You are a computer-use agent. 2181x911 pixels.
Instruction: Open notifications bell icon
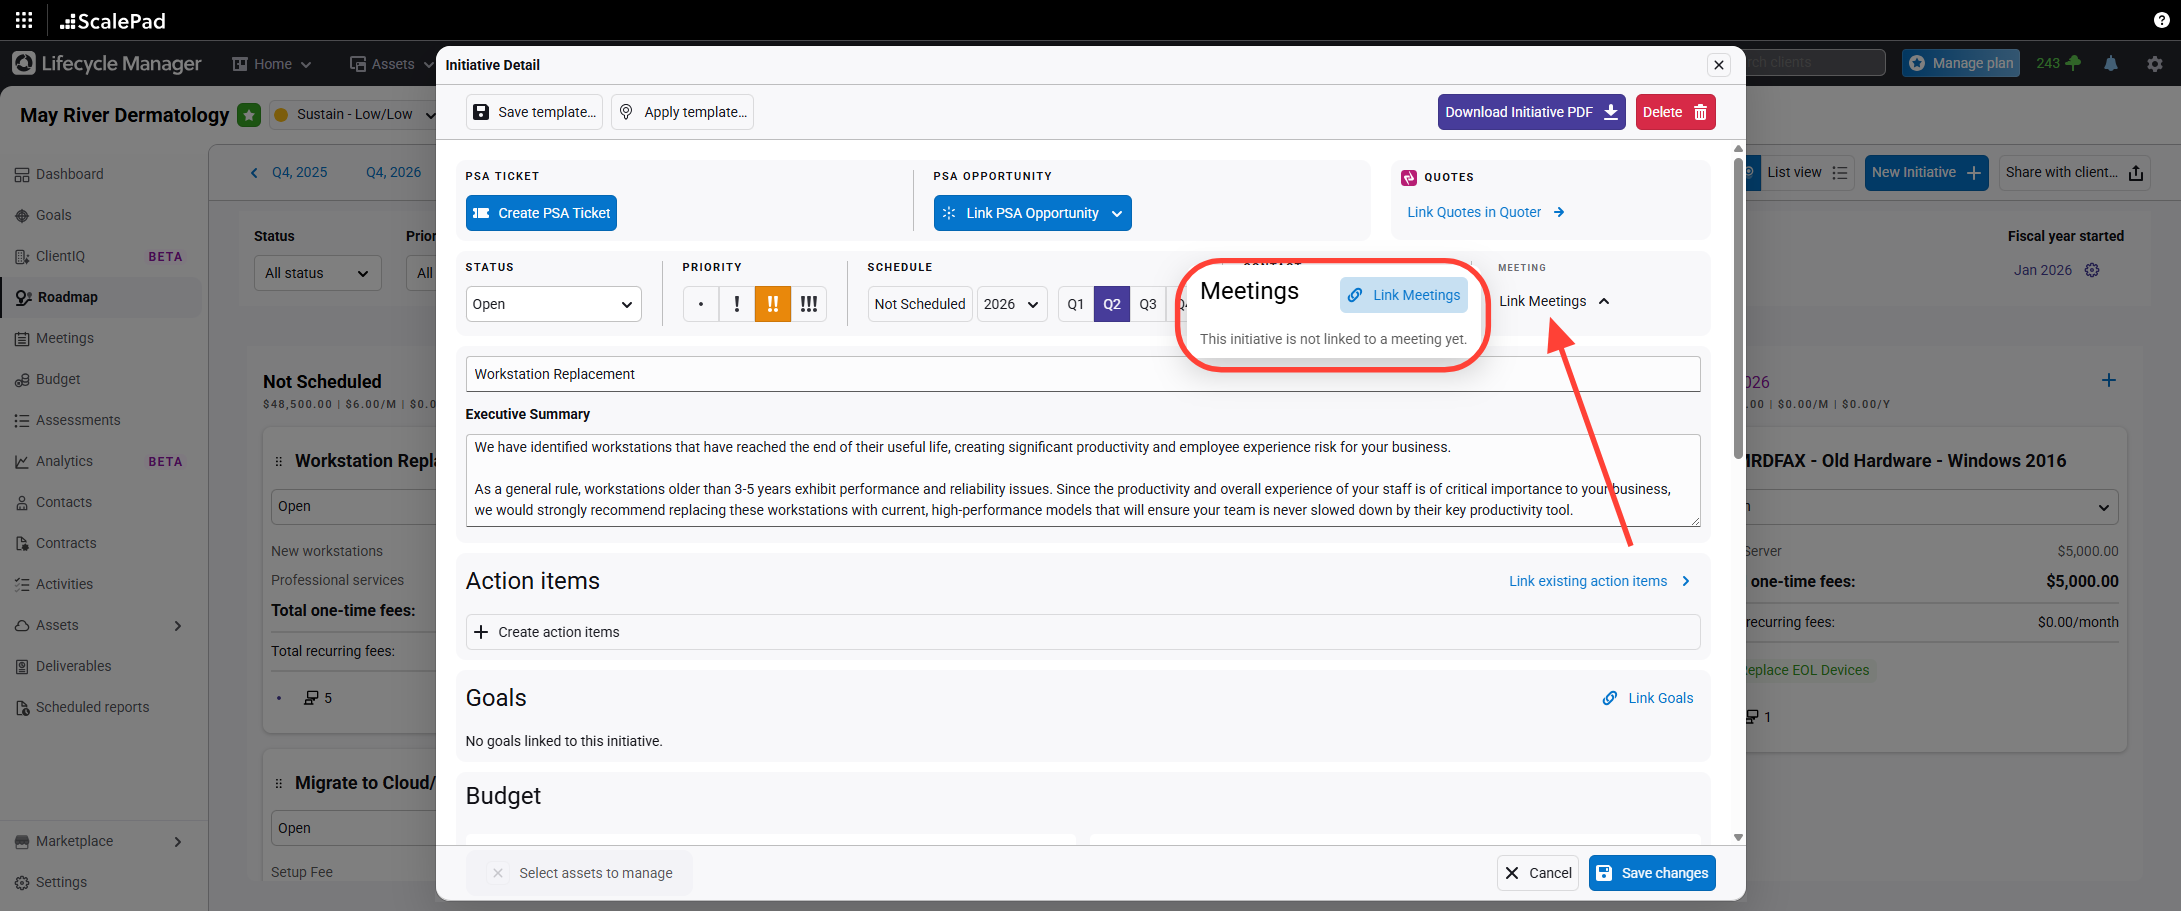point(2111,63)
